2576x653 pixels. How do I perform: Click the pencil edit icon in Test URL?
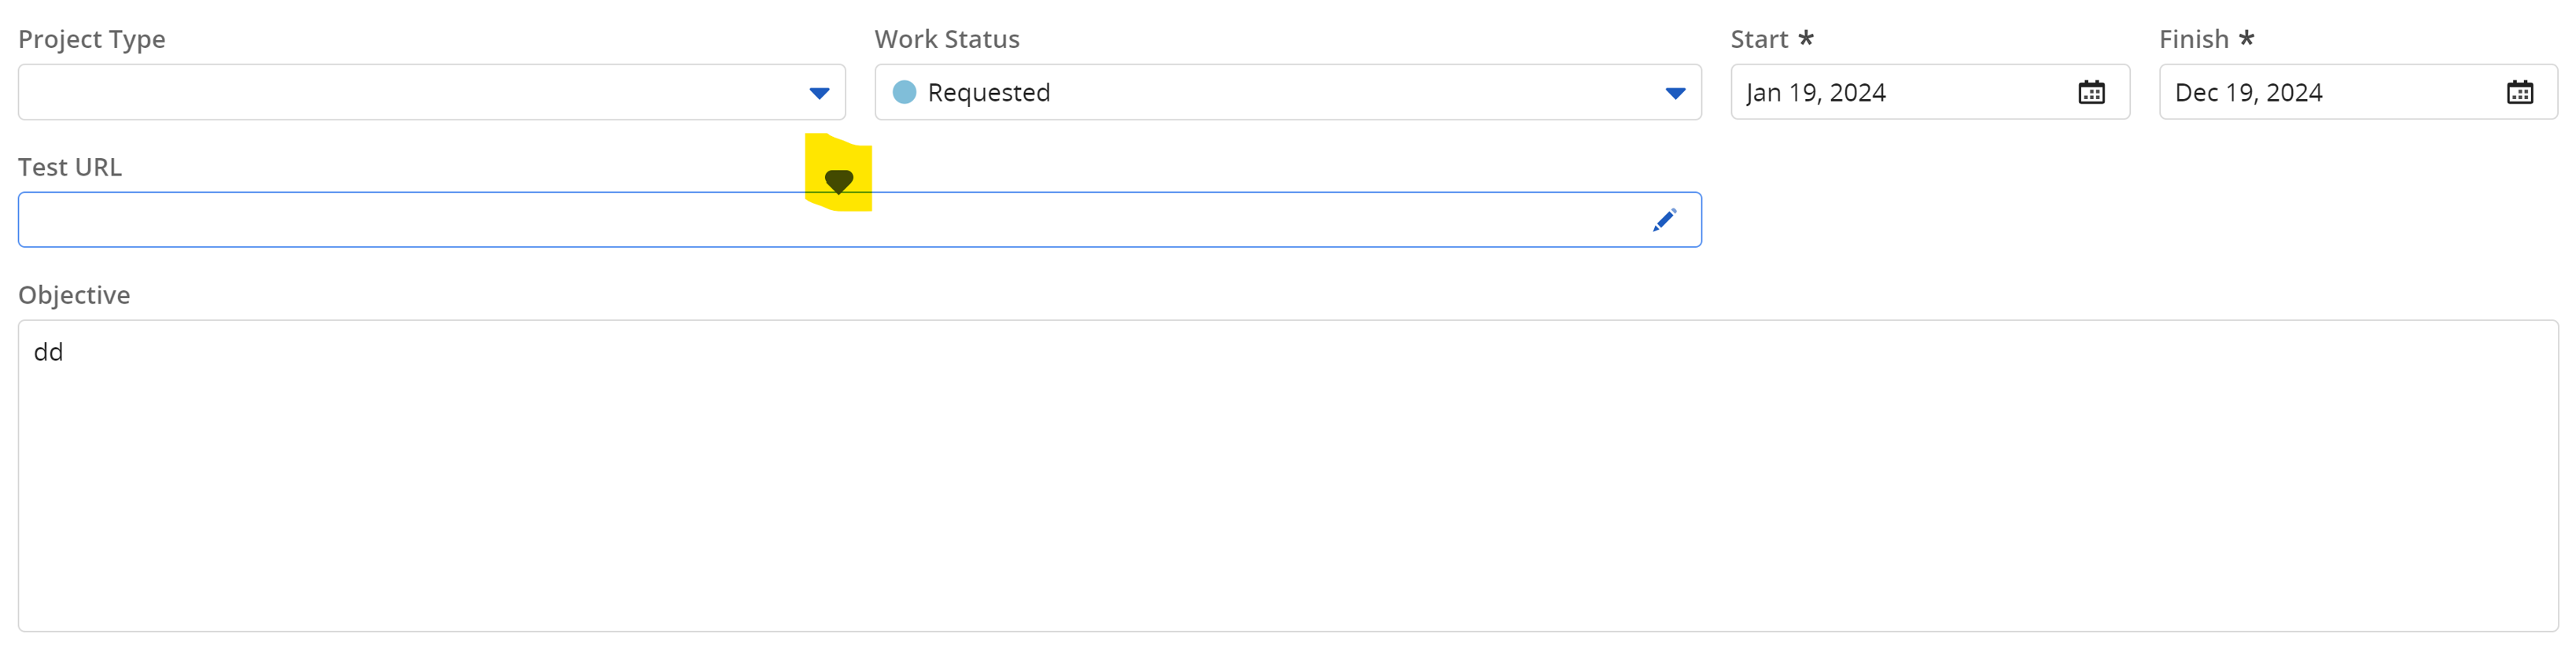coord(1664,220)
